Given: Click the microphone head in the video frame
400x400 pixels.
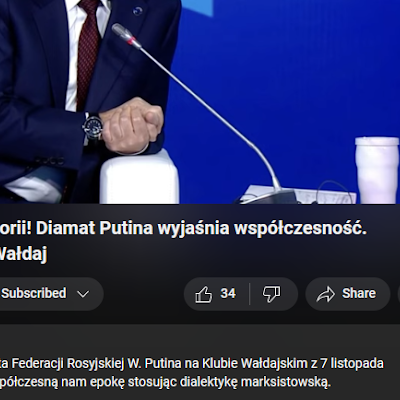Looking at the screenshot, I should tap(126, 36).
